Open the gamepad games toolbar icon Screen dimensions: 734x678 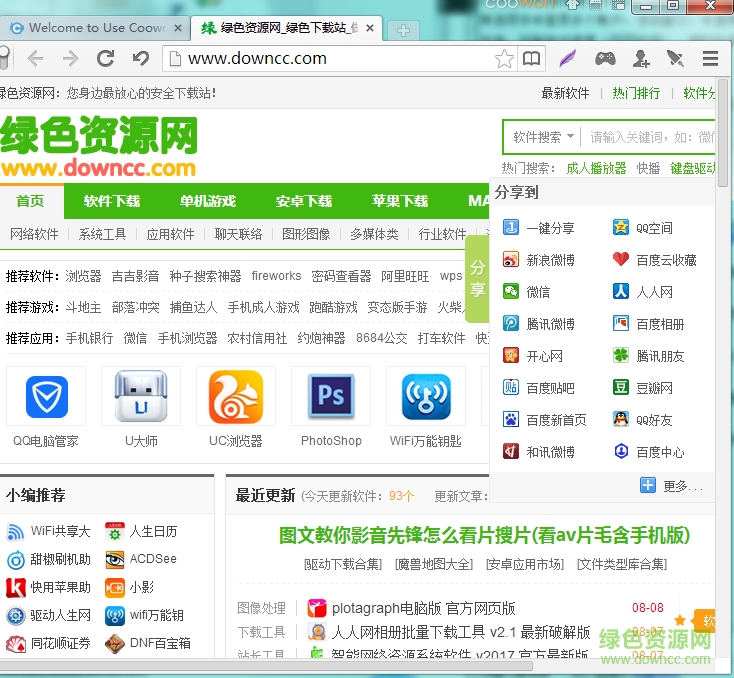(605, 58)
